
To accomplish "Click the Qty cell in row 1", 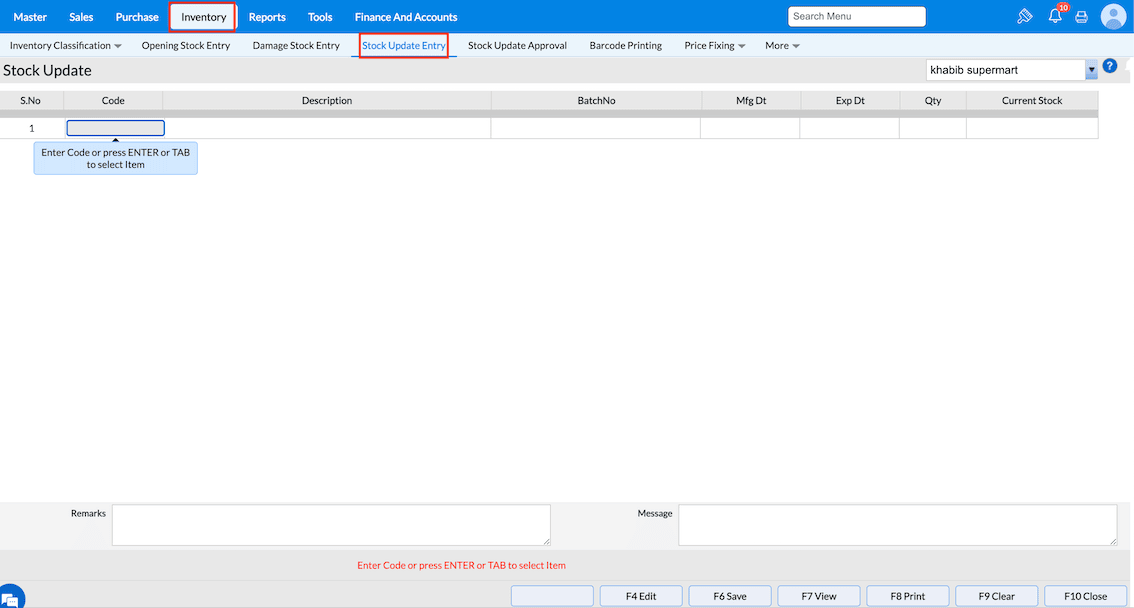I will 933,128.
